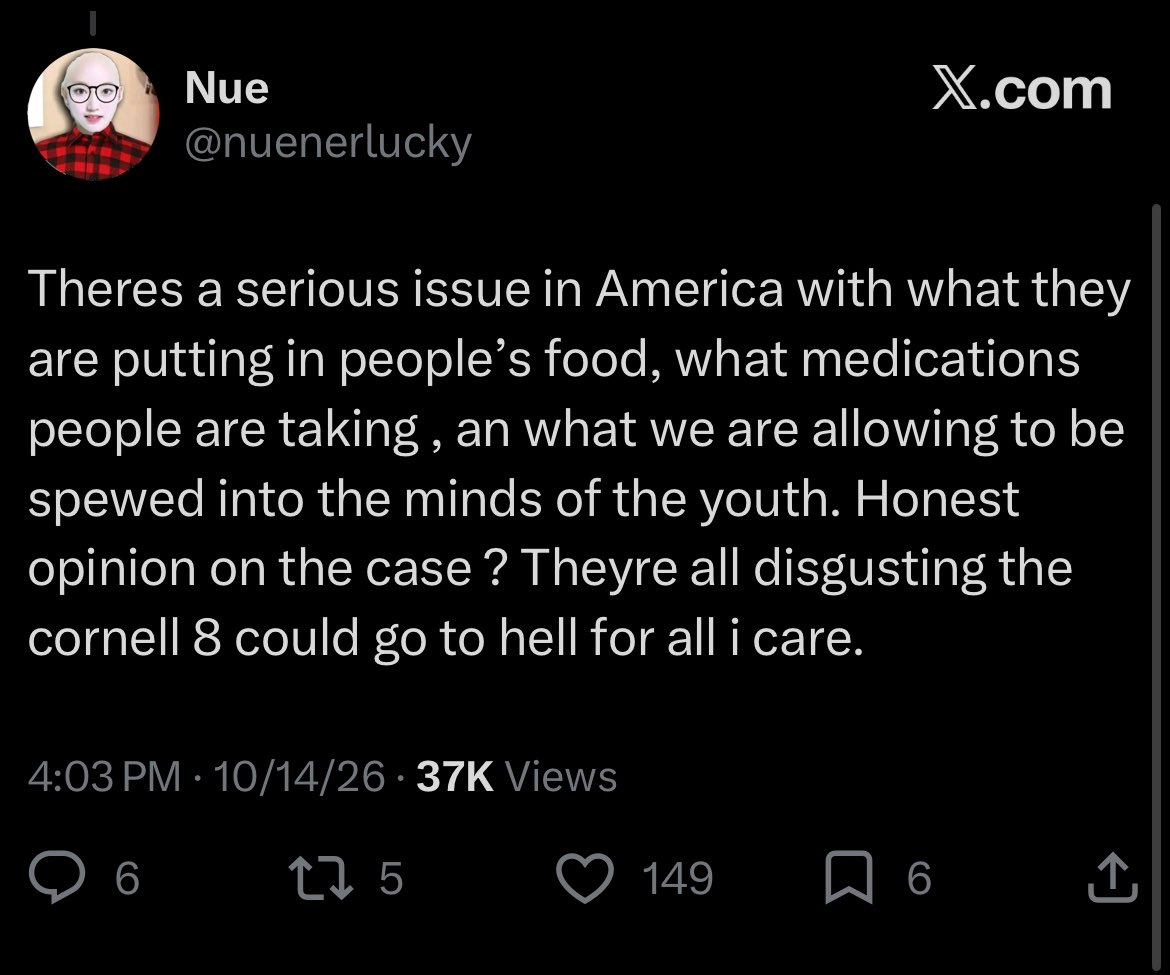Click the vertical scrollbar on right edge

1156,583
